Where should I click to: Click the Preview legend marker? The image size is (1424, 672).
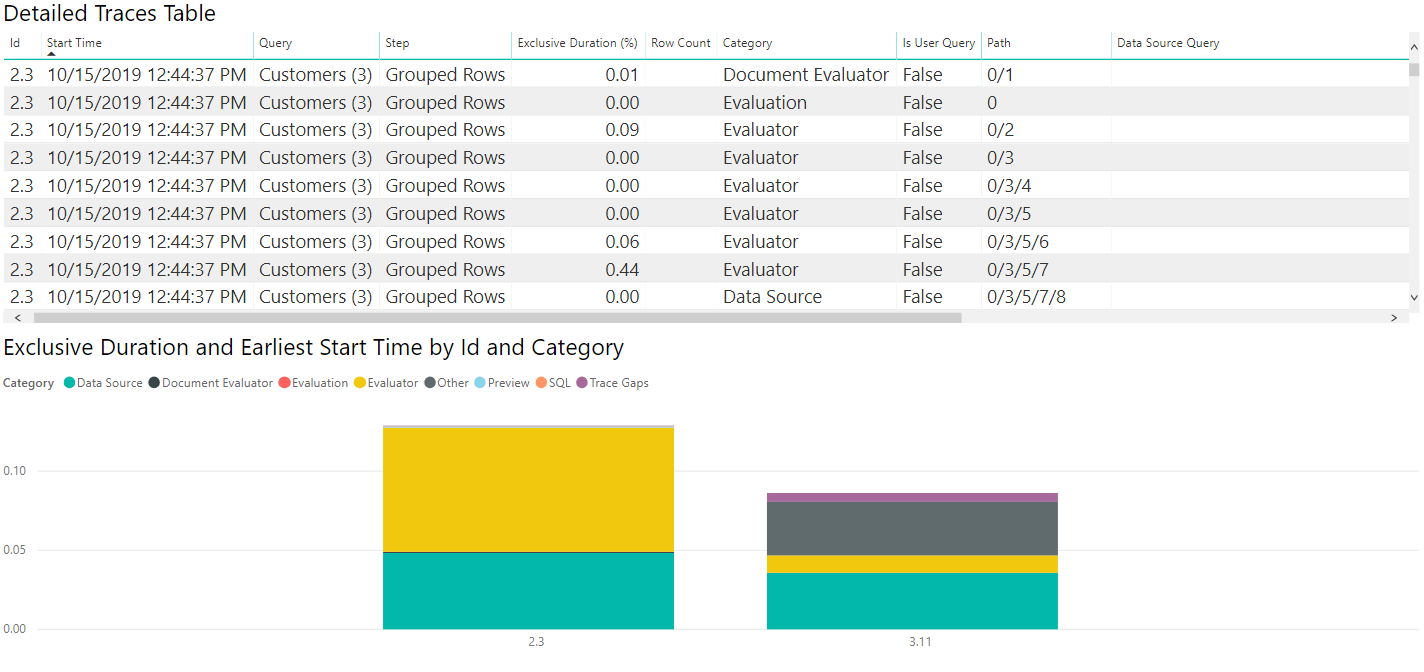[x=478, y=383]
